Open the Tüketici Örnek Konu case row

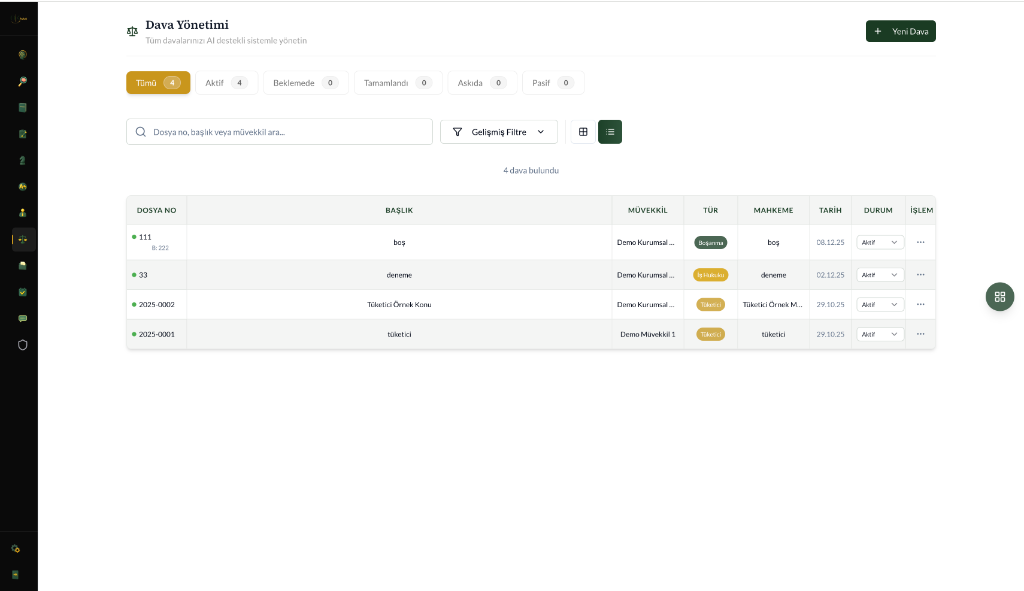[x=399, y=304]
